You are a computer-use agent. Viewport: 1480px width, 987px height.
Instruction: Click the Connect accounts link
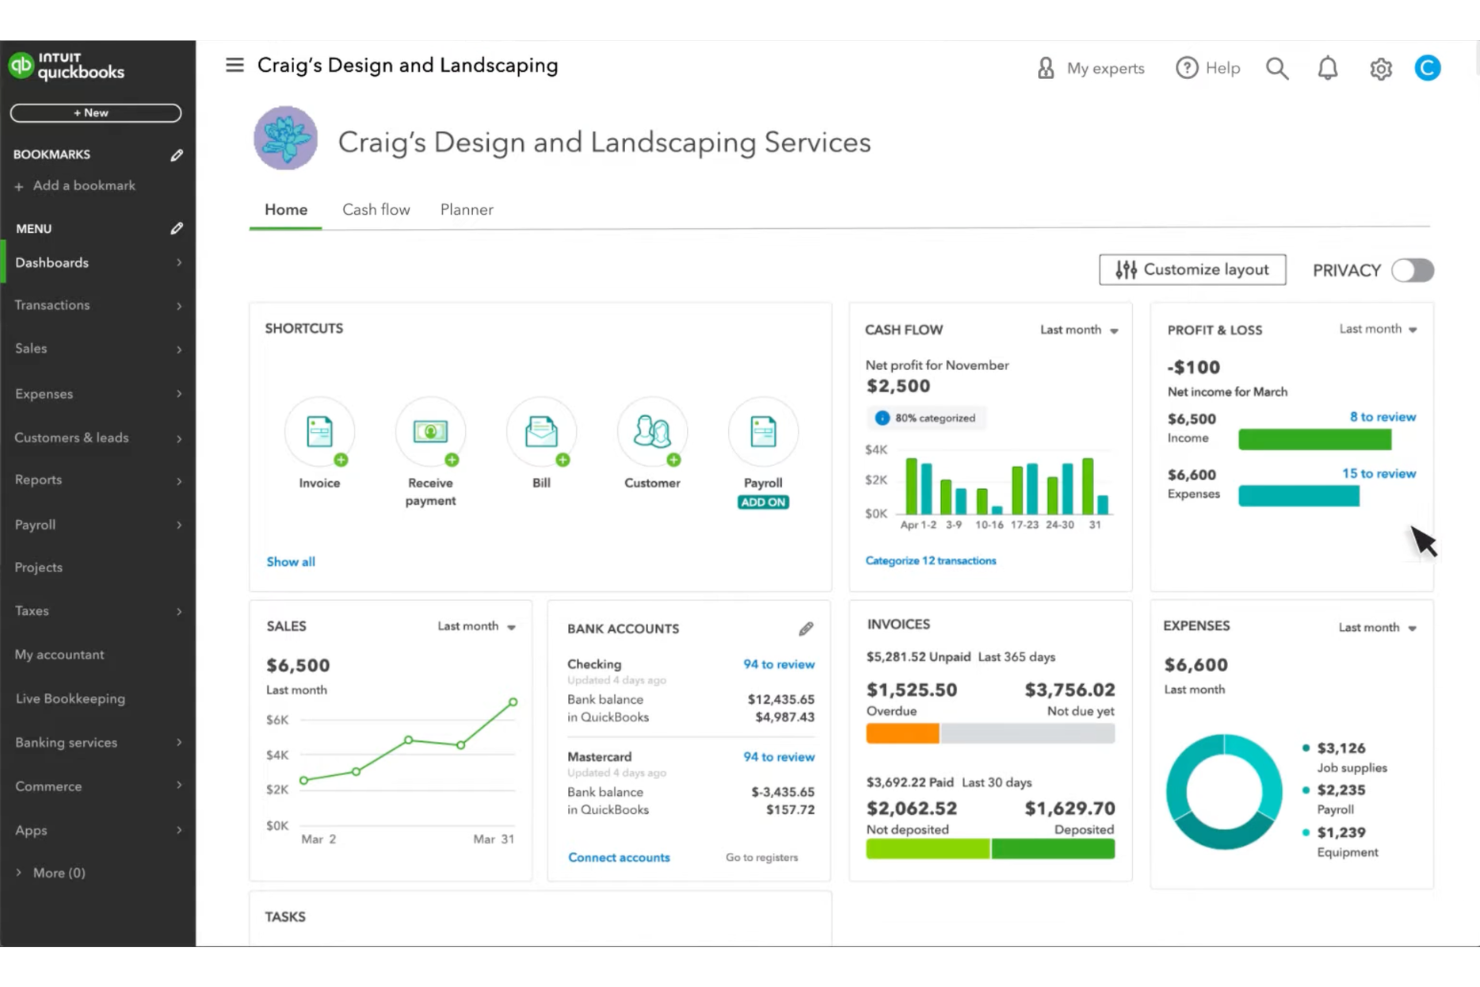(618, 857)
